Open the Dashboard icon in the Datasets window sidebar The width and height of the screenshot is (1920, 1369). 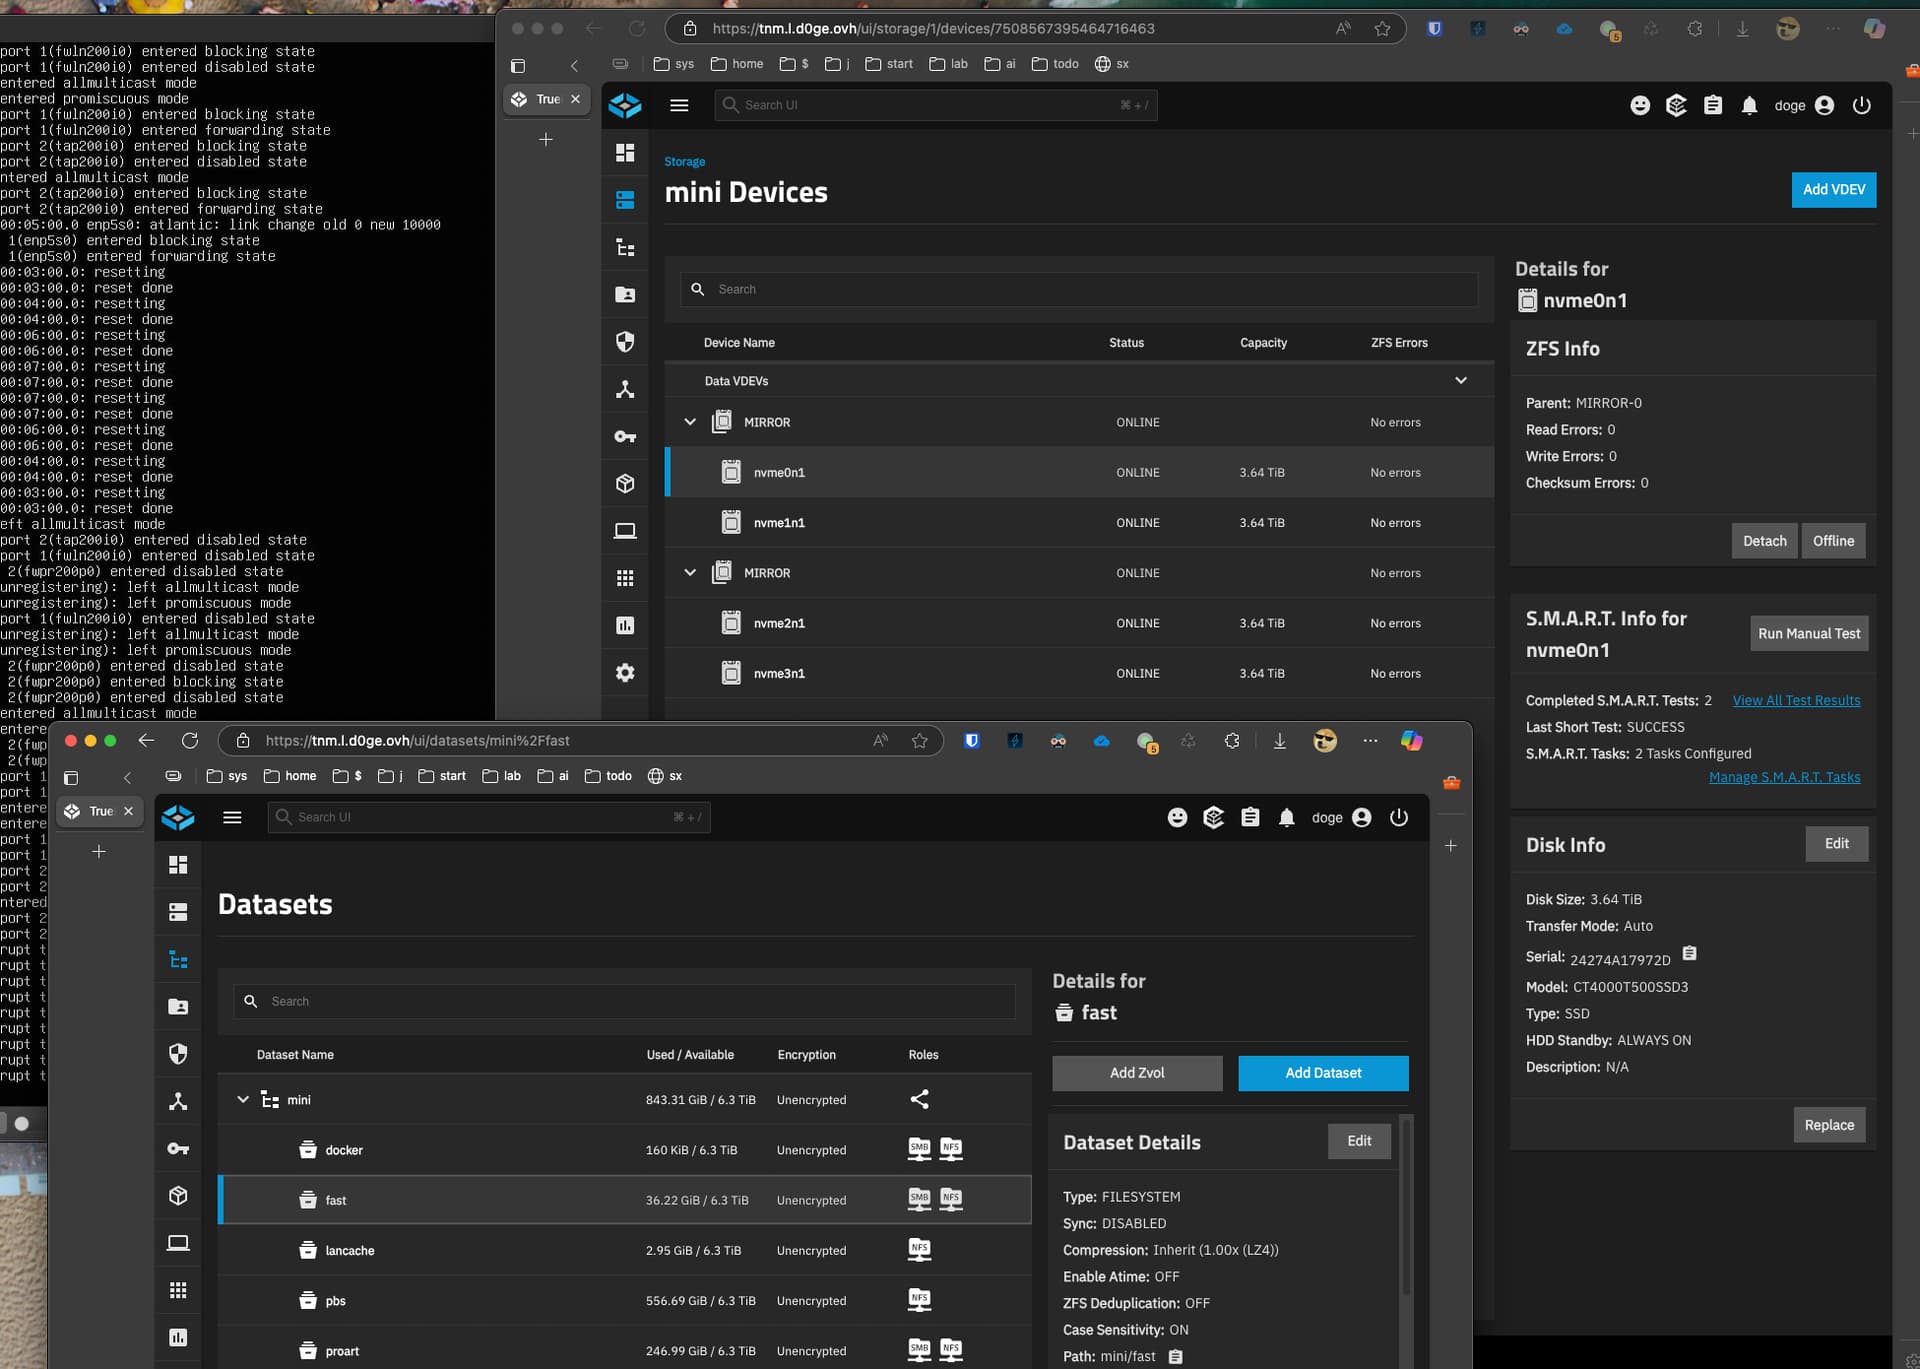[178, 865]
